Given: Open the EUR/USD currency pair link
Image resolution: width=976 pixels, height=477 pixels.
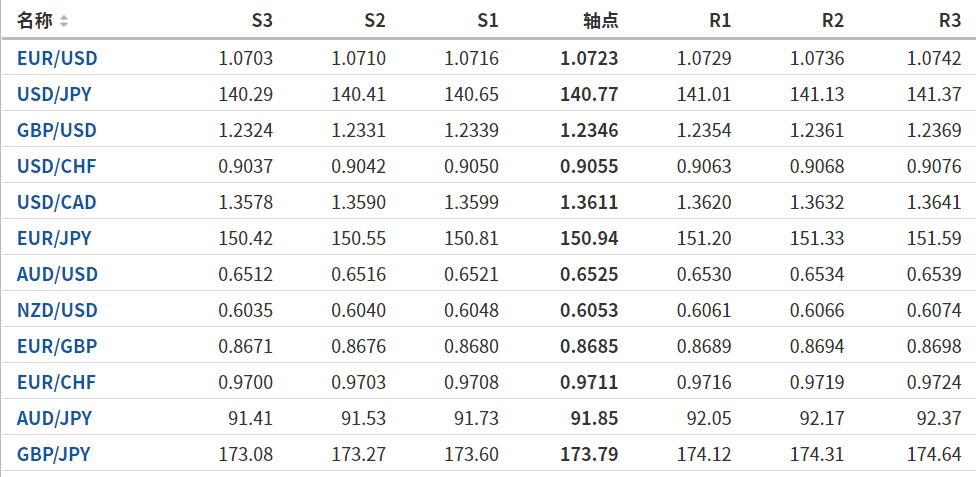Looking at the screenshot, I should pos(57,58).
